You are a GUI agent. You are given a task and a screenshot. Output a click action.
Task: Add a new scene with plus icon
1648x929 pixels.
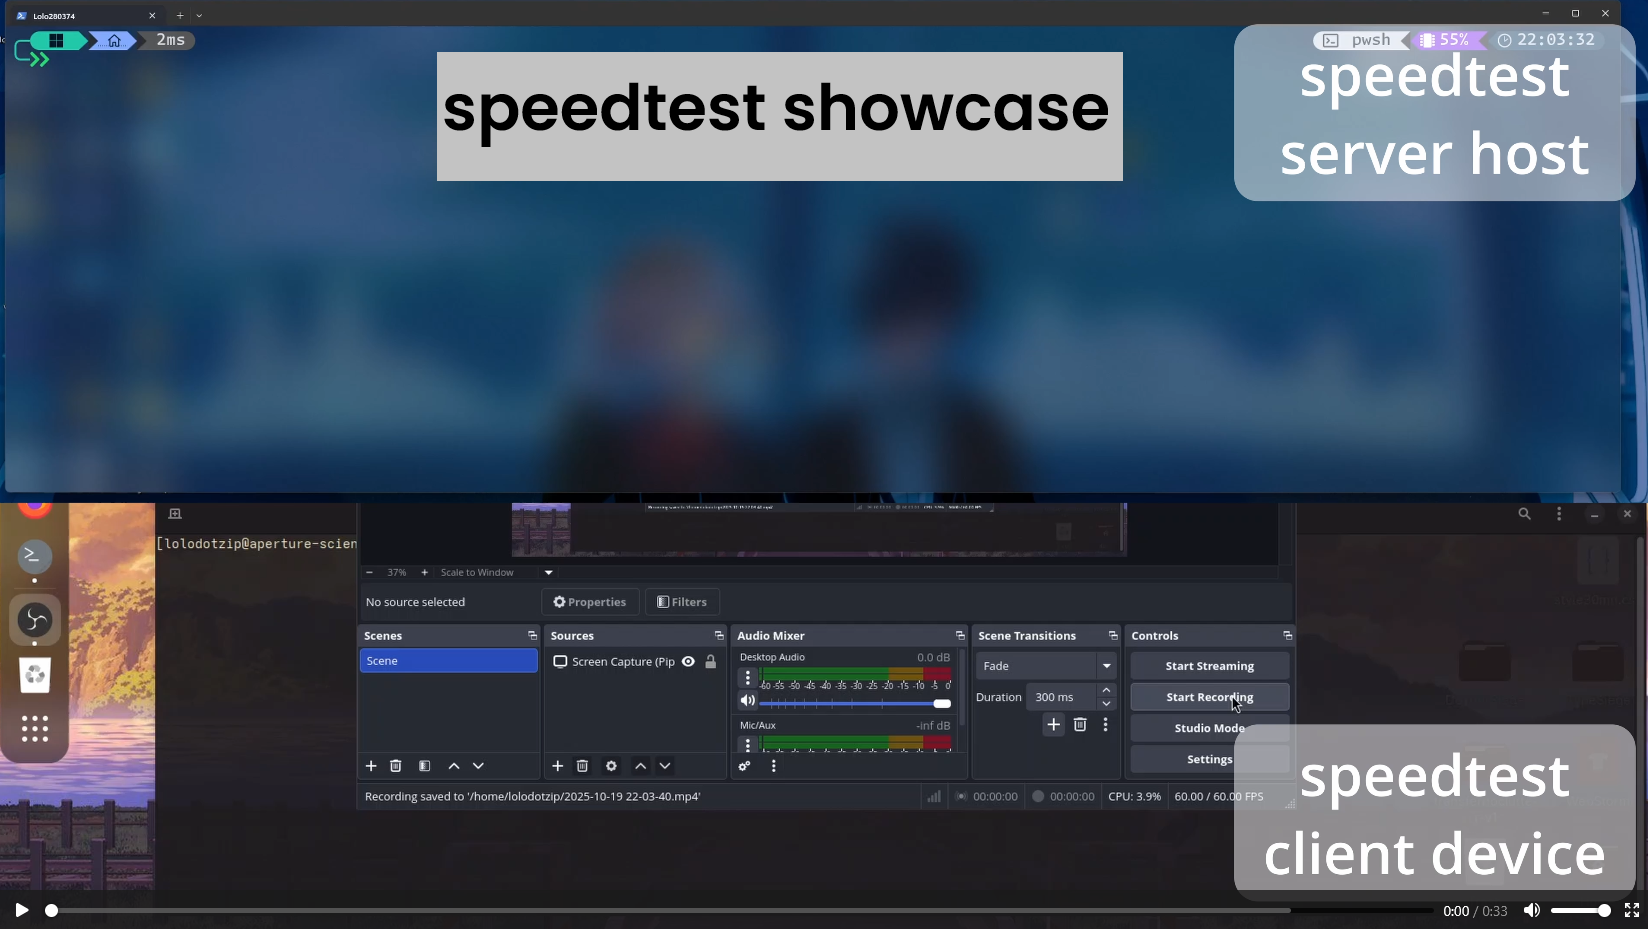click(x=371, y=766)
